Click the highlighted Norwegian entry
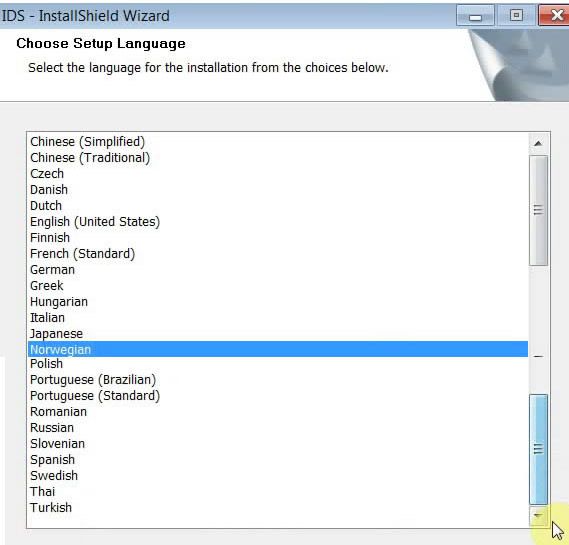Image resolution: width=569 pixels, height=545 pixels. [278, 349]
